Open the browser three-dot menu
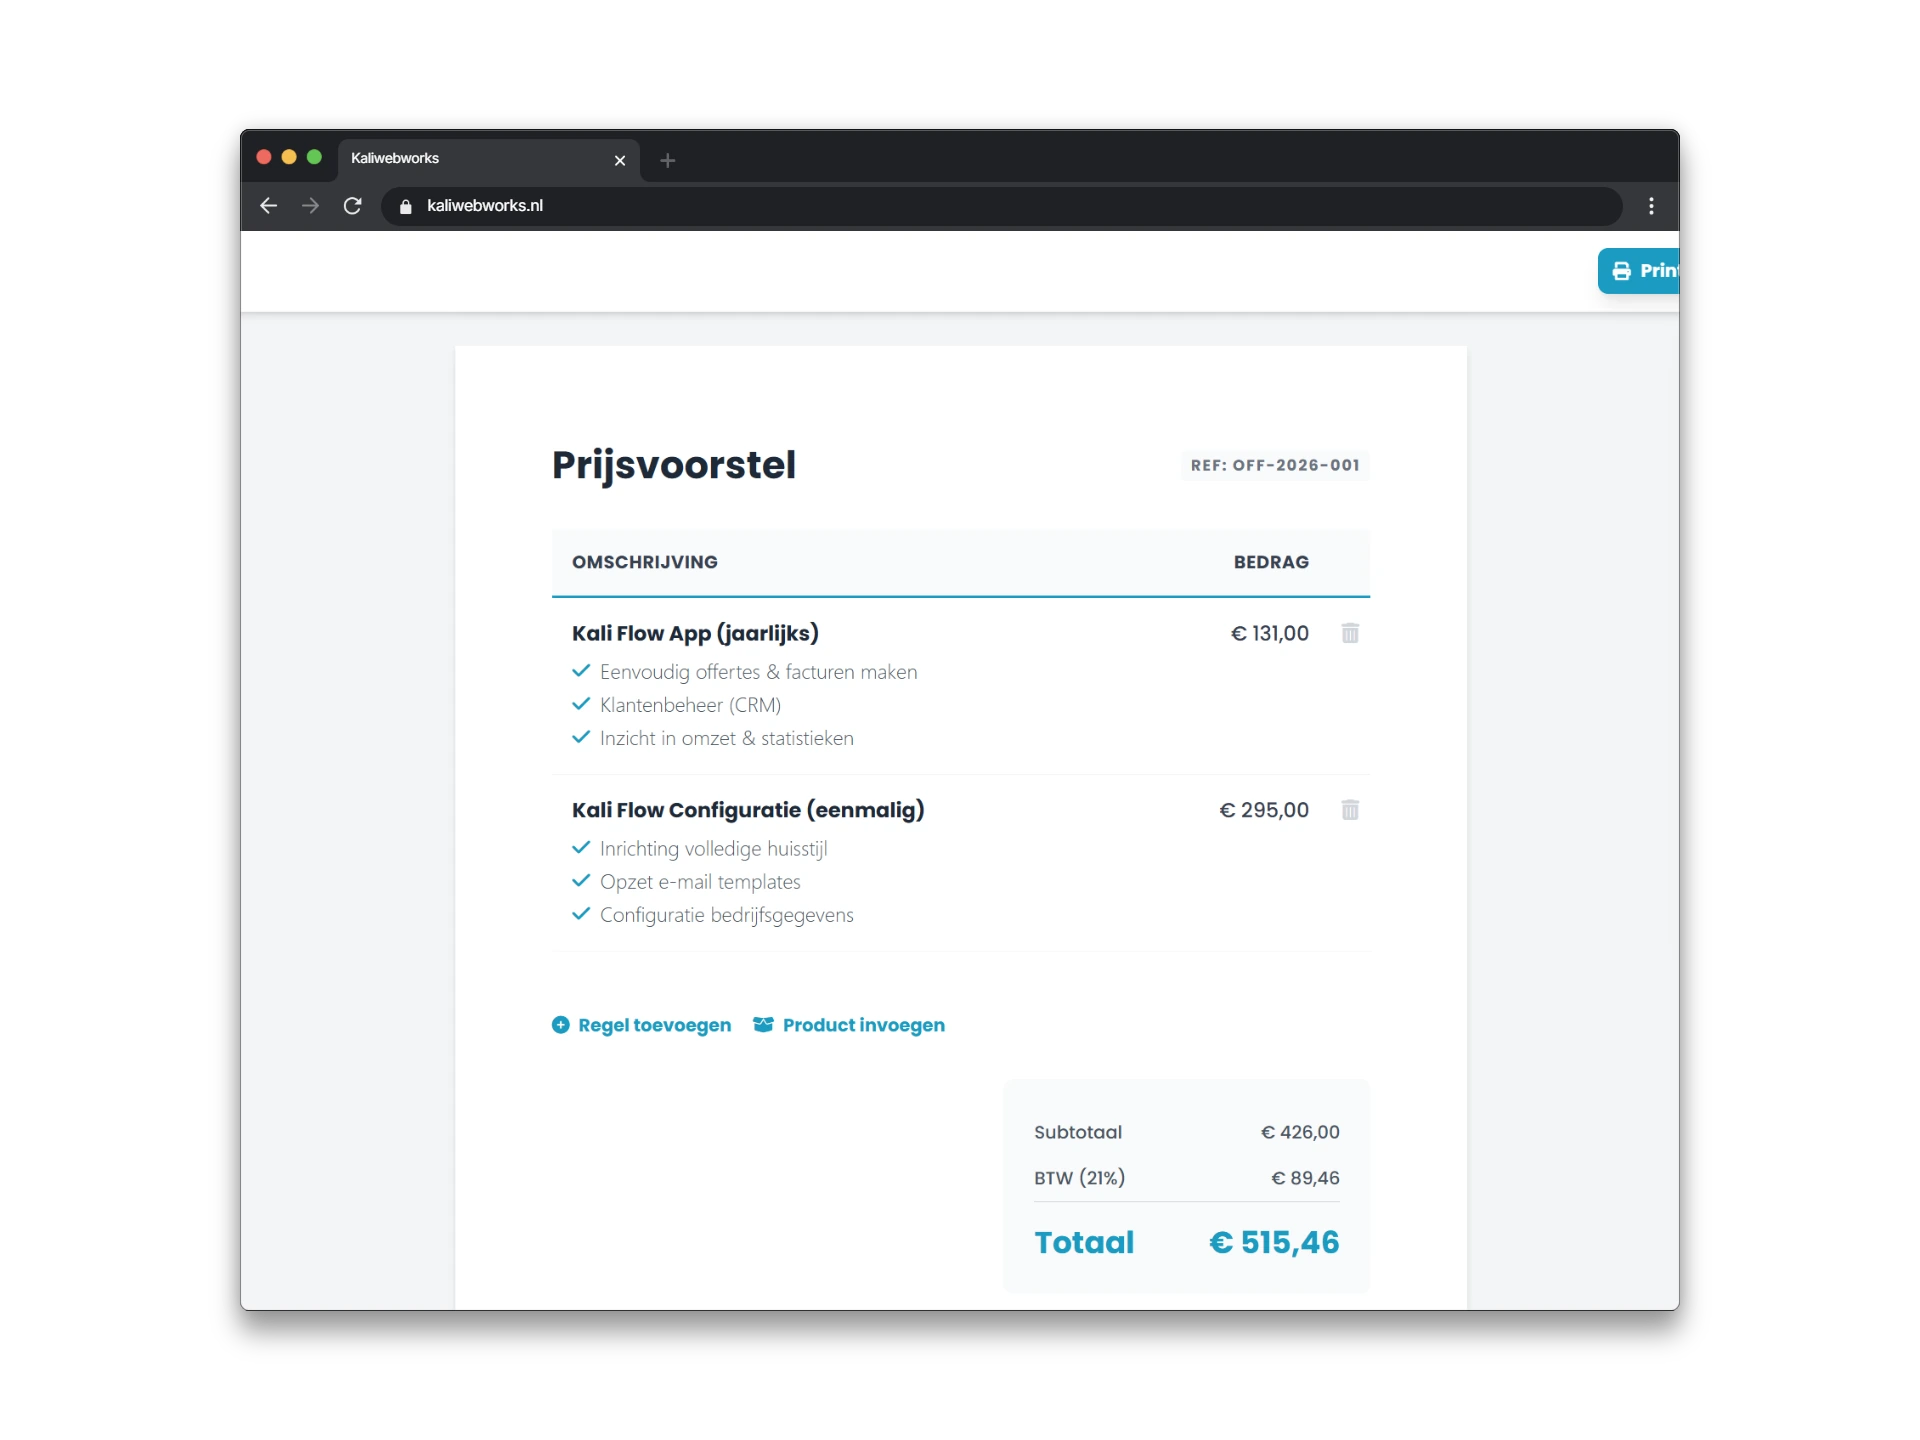The image size is (1920, 1440). pos(1651,206)
